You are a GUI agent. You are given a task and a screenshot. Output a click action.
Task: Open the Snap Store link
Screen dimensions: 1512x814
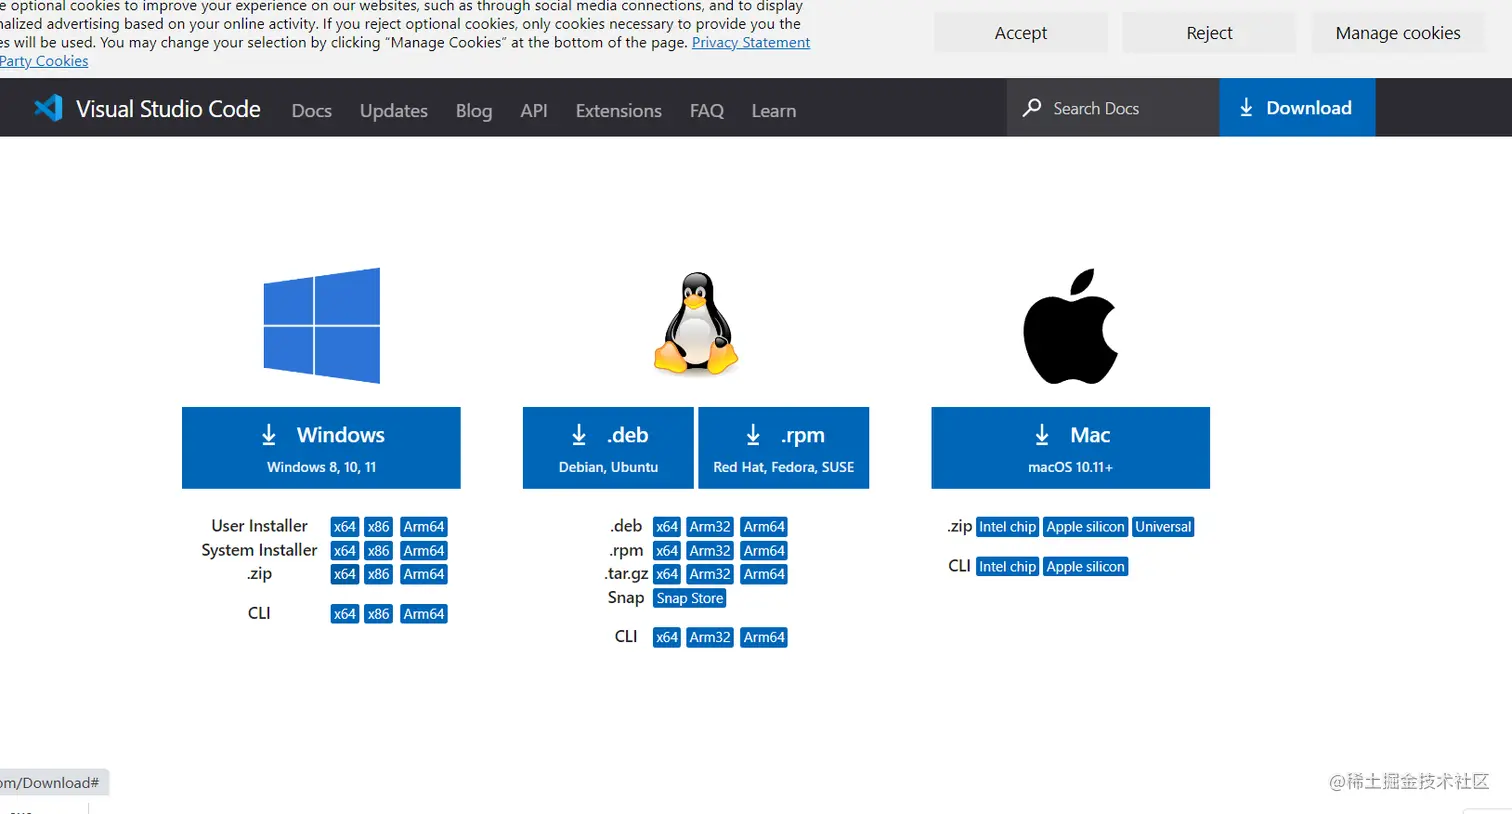[690, 598]
